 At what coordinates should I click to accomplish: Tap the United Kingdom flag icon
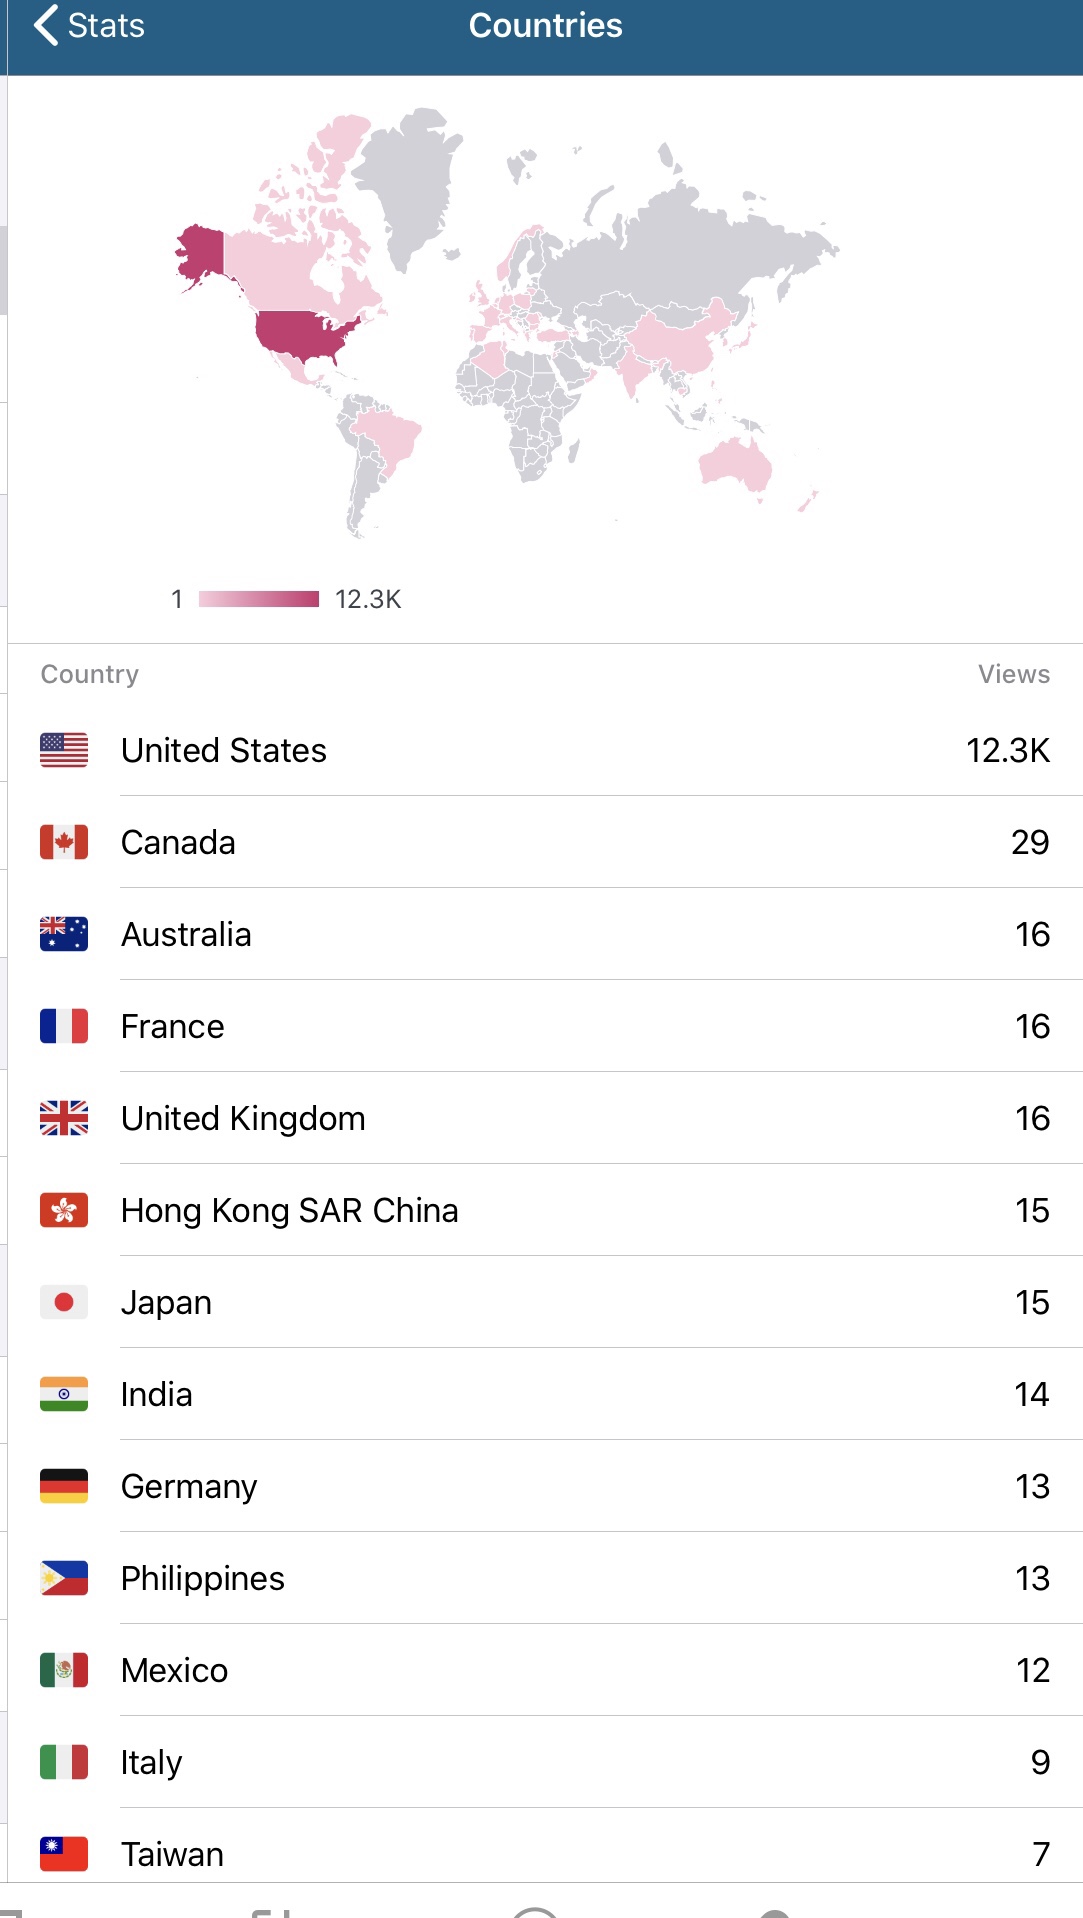coord(64,1118)
